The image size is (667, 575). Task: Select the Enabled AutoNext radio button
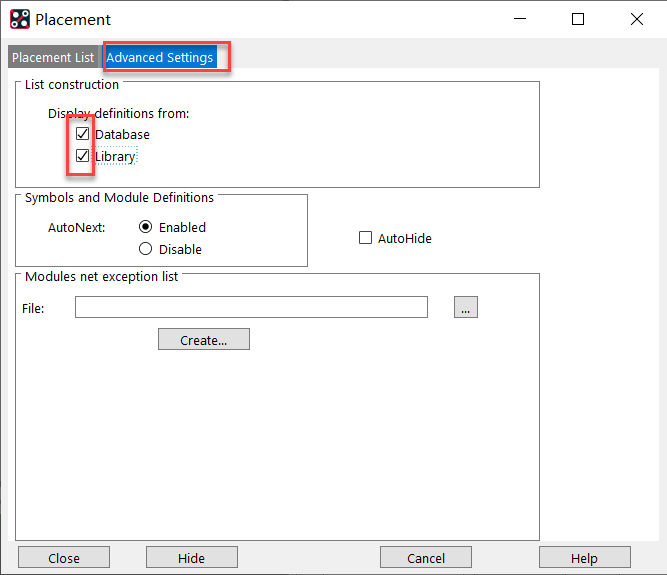point(146,227)
